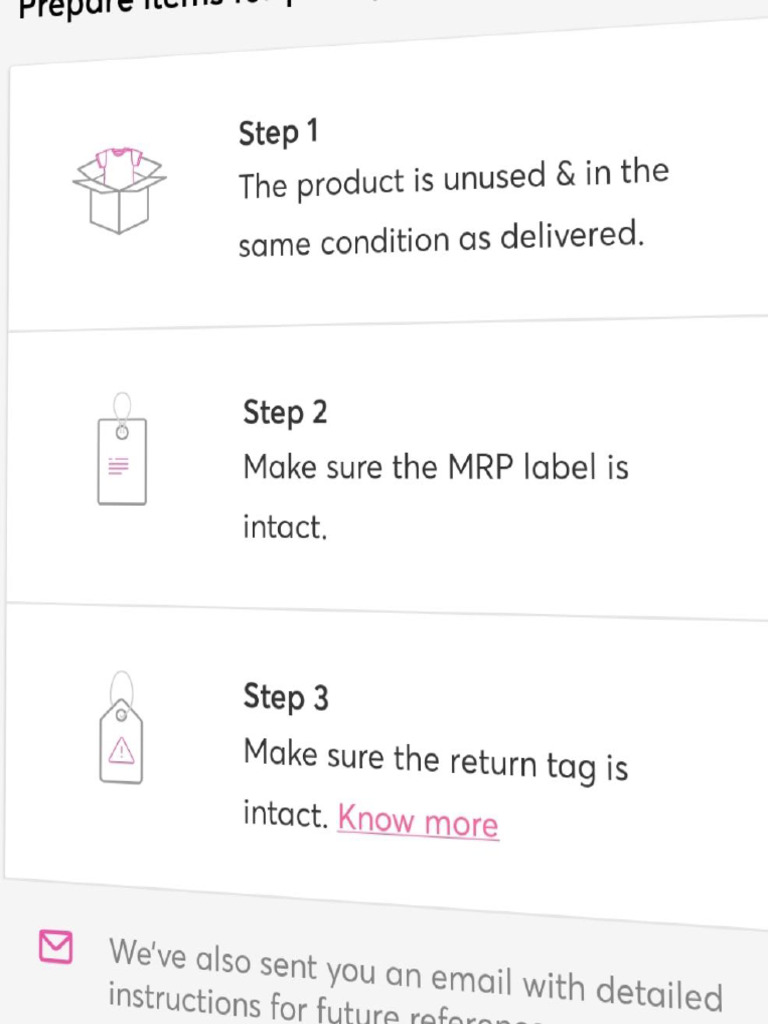
Task: Click the MRP label tag icon
Action: point(121,458)
